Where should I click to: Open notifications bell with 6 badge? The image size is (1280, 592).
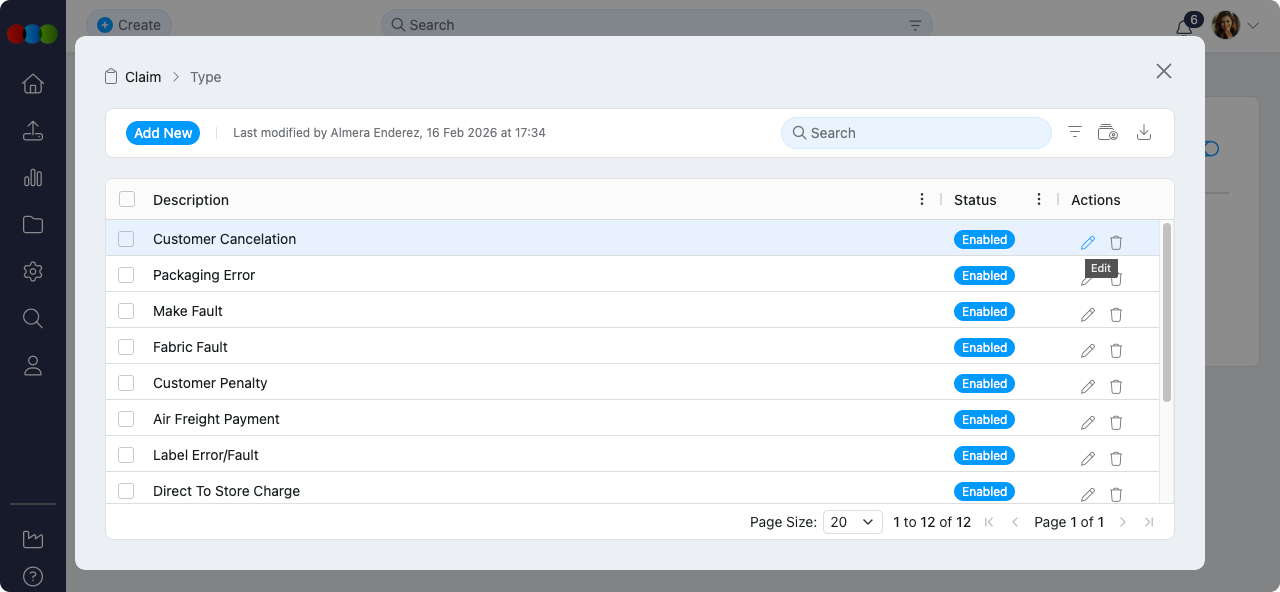click(x=1185, y=27)
